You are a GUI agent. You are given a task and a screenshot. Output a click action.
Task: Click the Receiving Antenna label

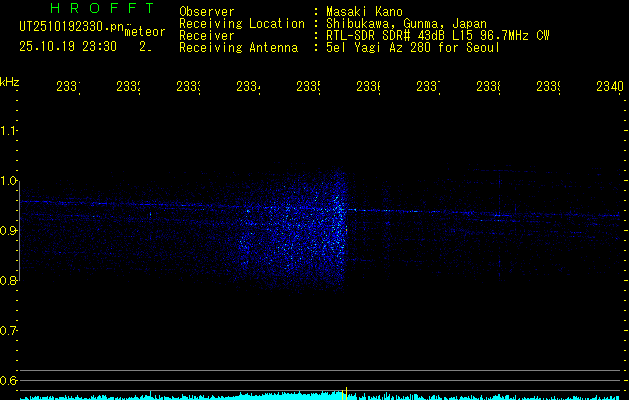pos(238,48)
